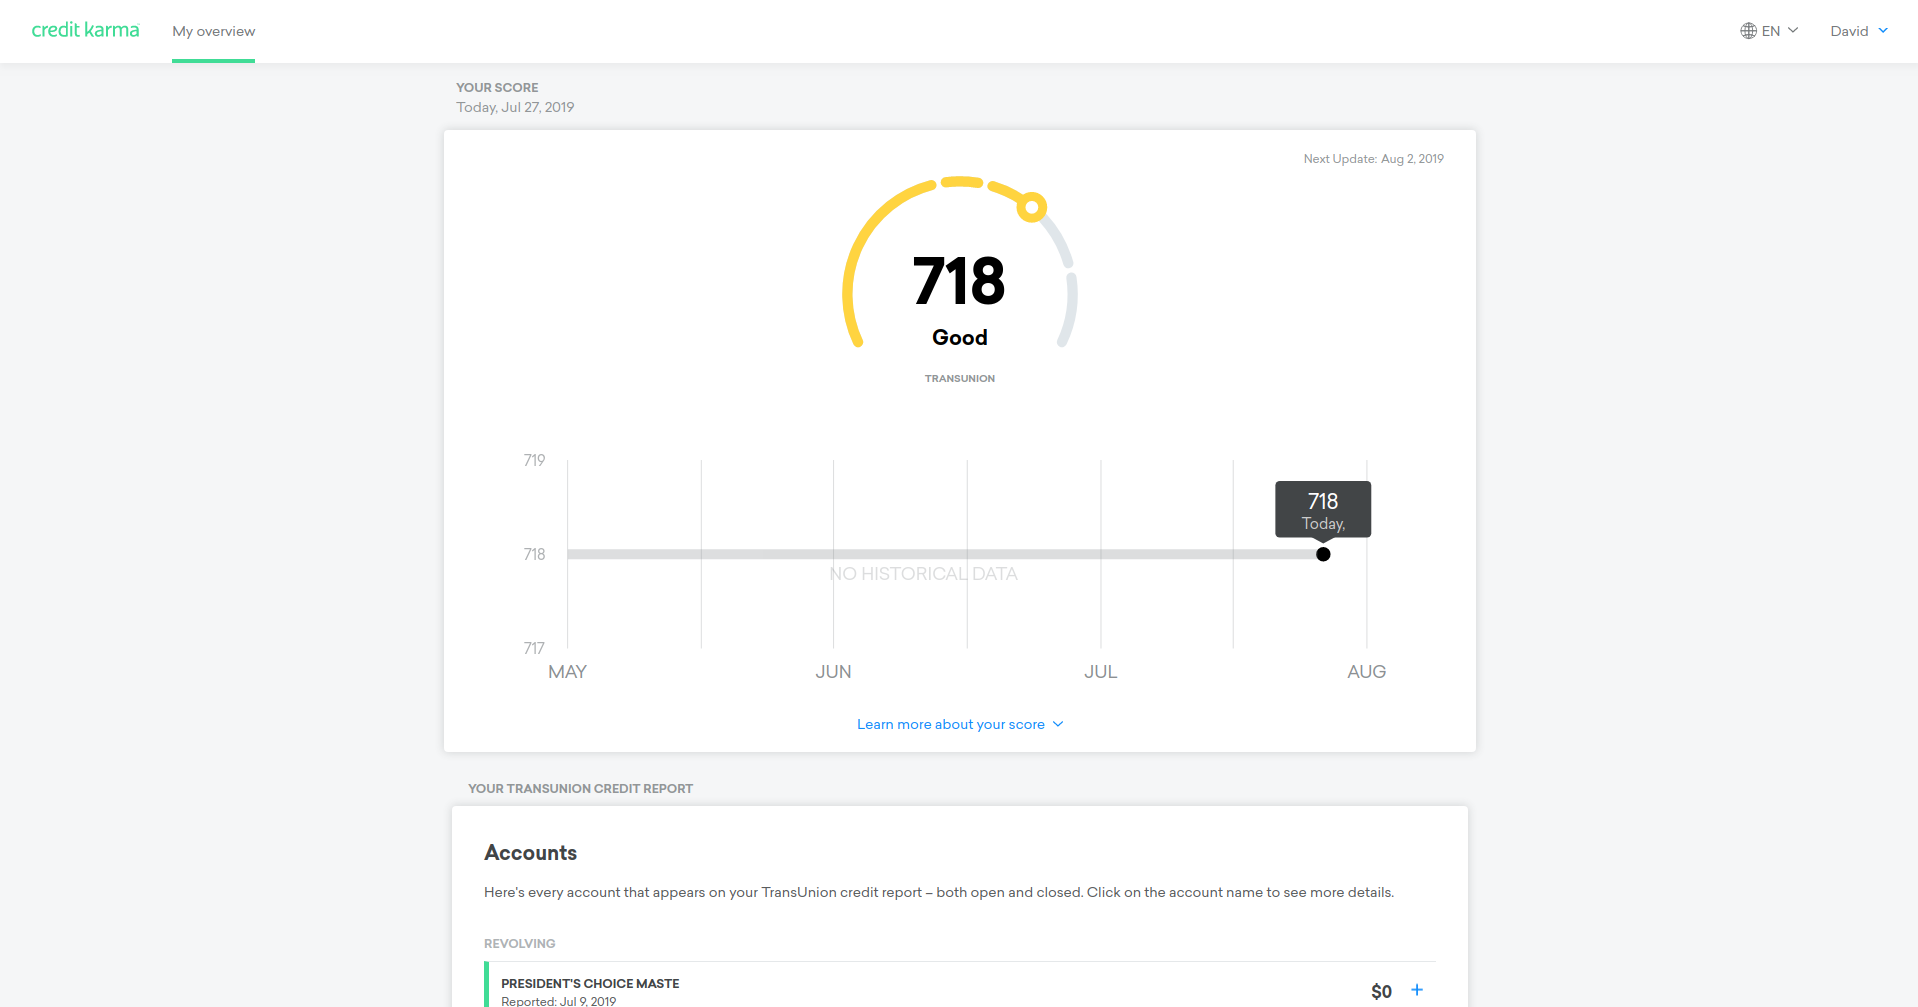Image resolution: width=1918 pixels, height=1007 pixels.
Task: Click the Today, Jul 27, 2019 date
Action: point(515,107)
